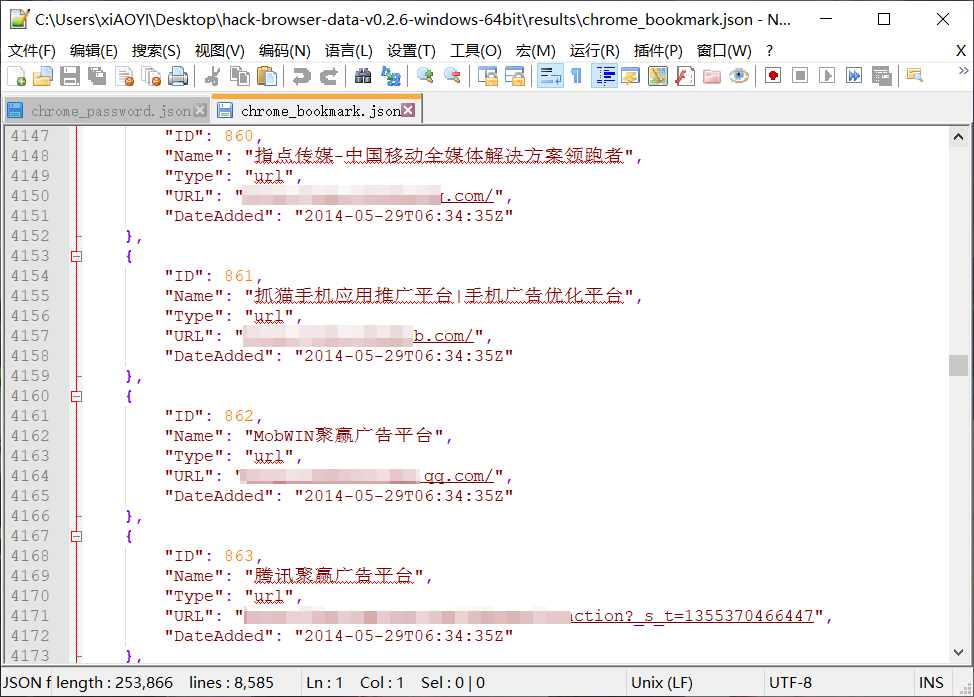Toggle monitoring eye icon
Image resolution: width=974 pixels, height=697 pixels.
pos(739,76)
